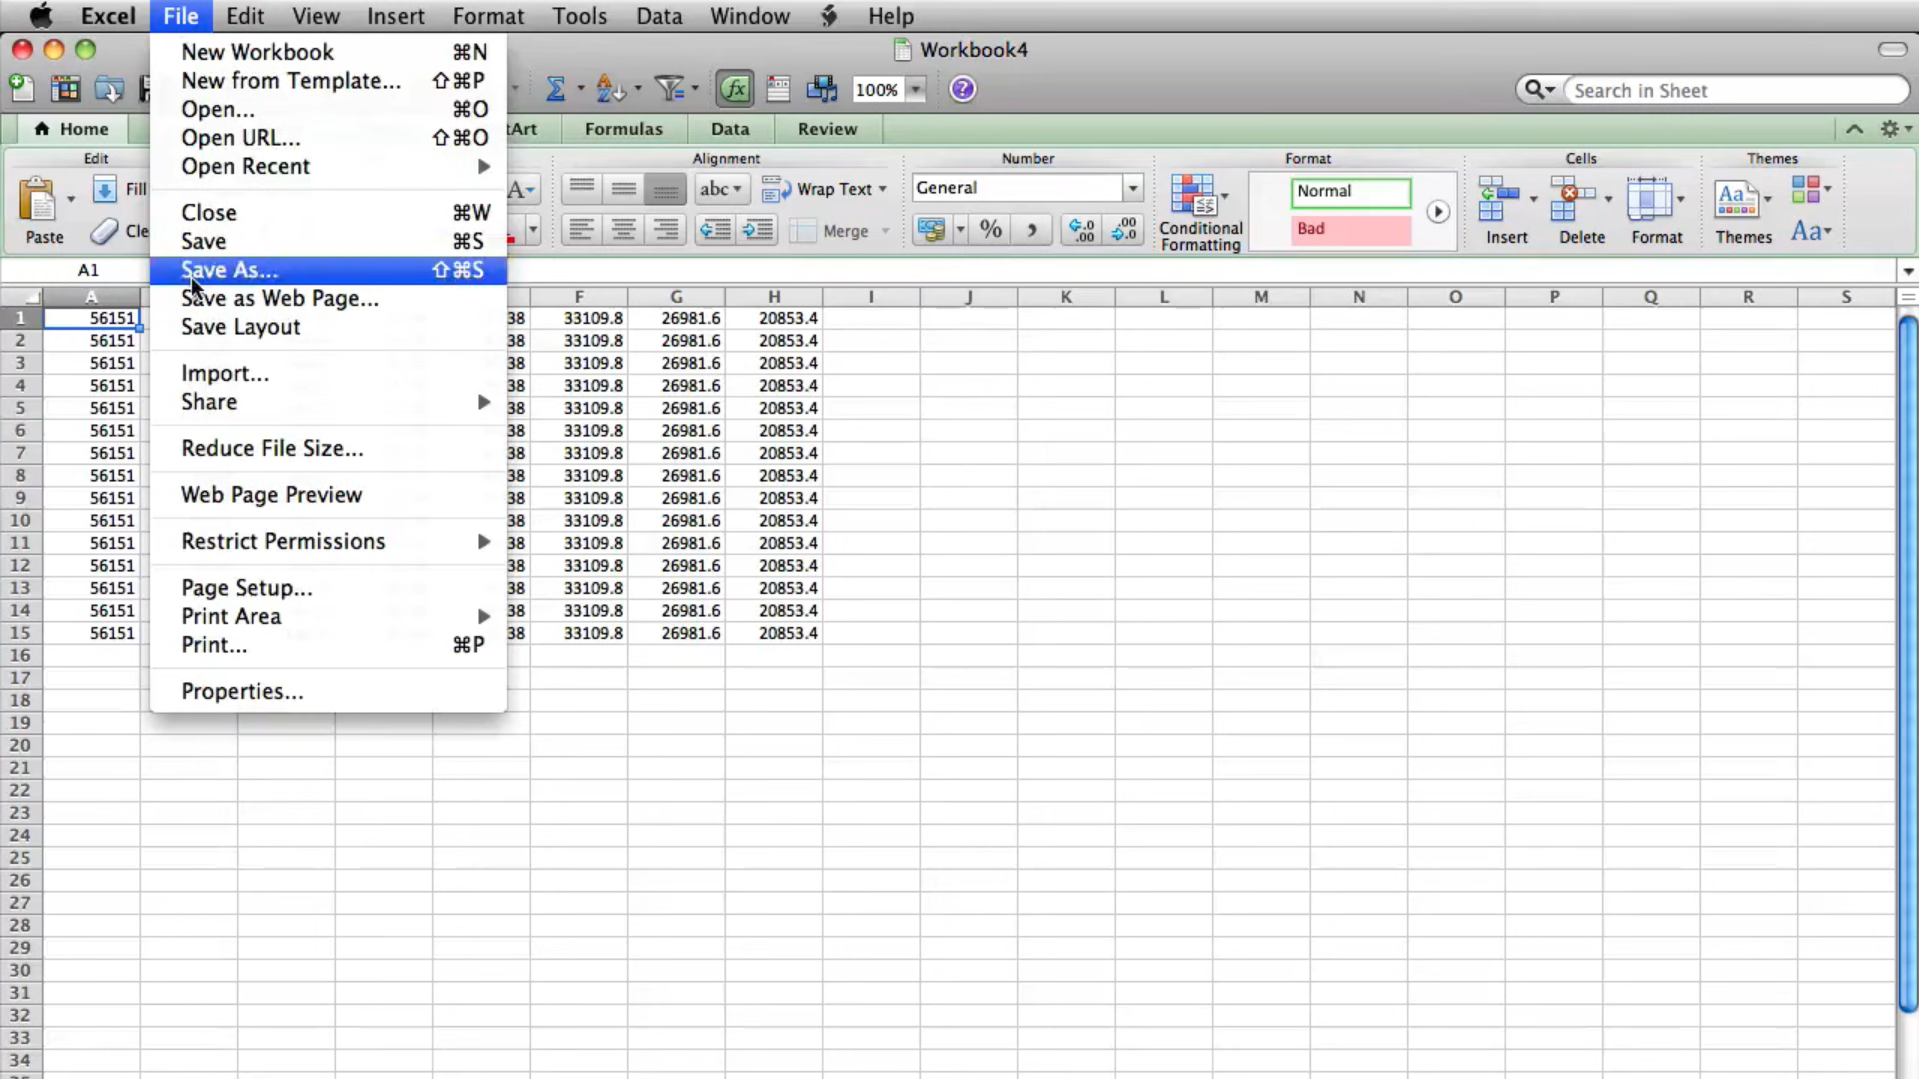Click the decrease decimal icon
This screenshot has height=1079, width=1919.
(x=1124, y=230)
